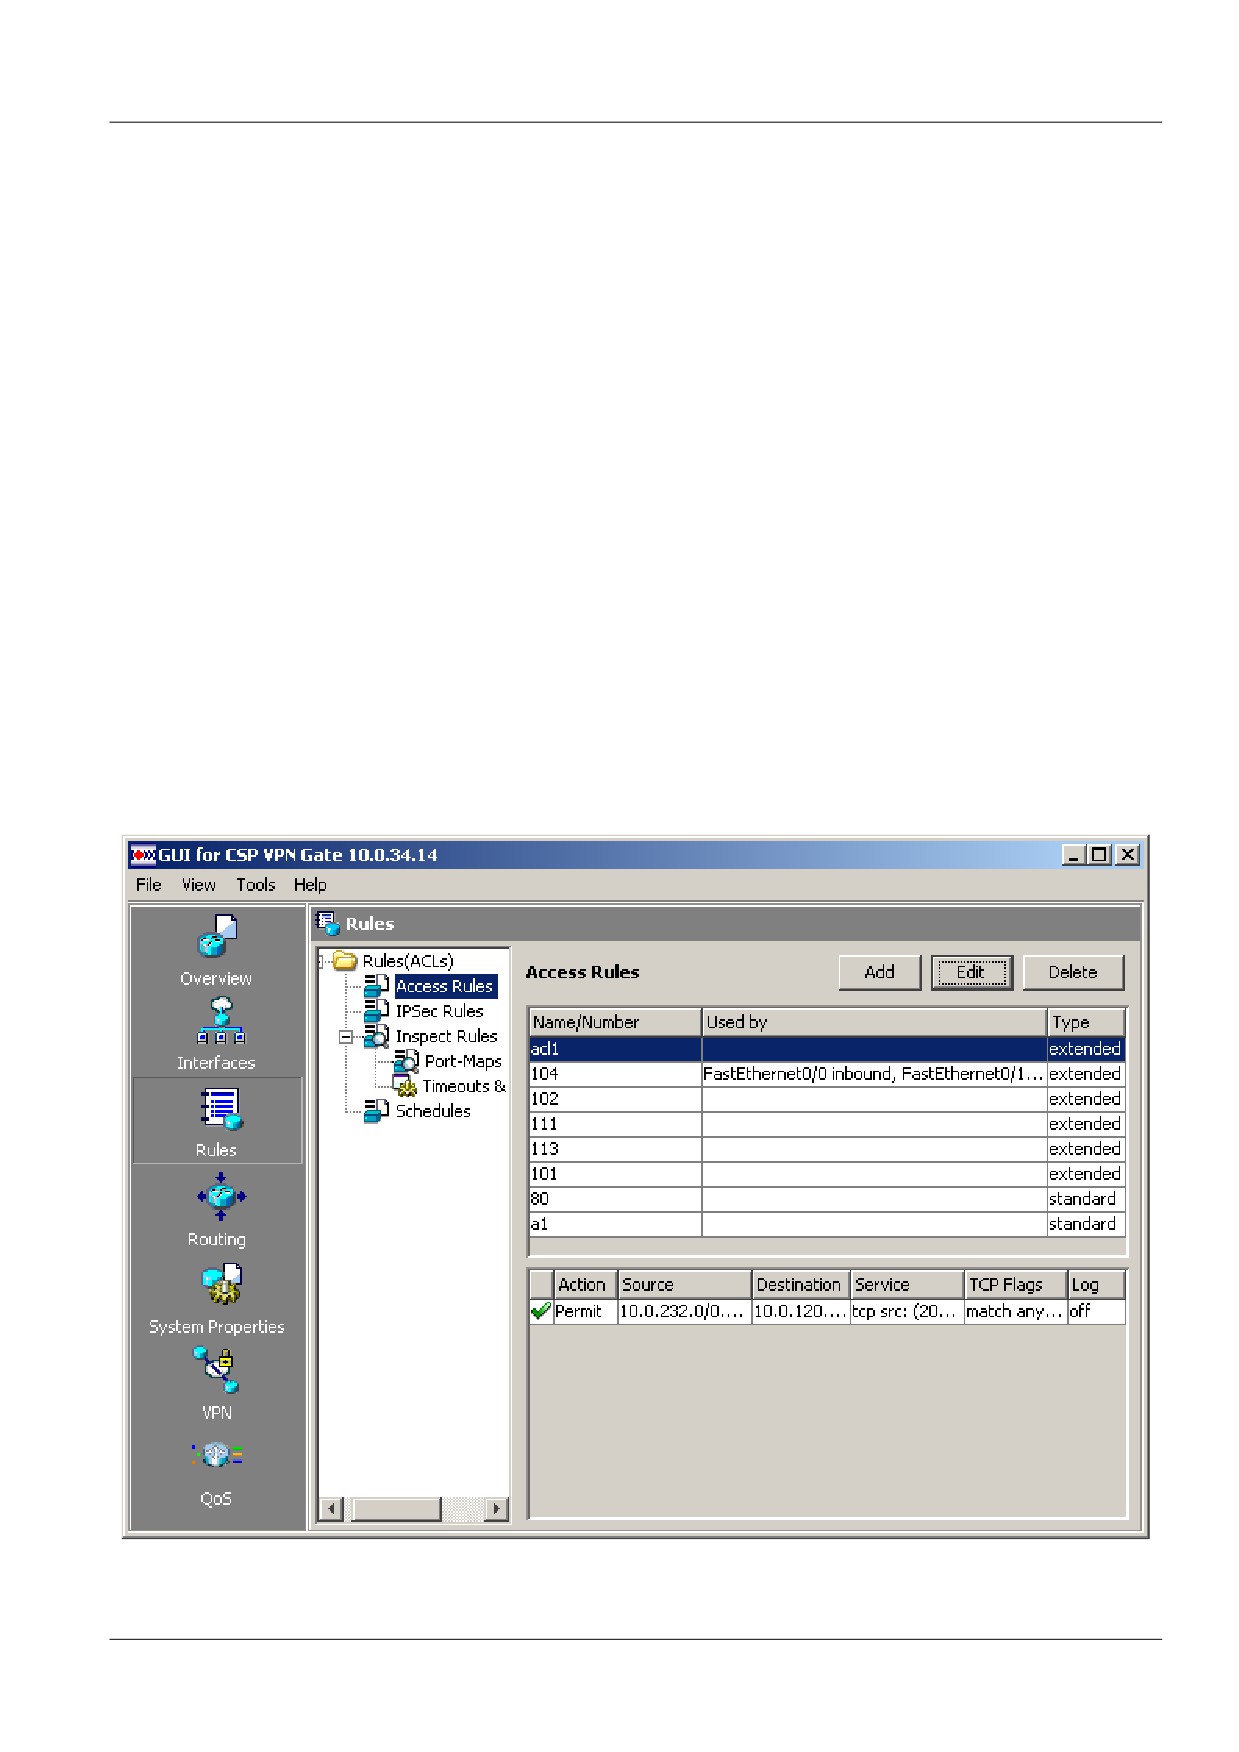Select the Access Rules tree item
Viewport: 1239px width, 1752px height.
(445, 986)
